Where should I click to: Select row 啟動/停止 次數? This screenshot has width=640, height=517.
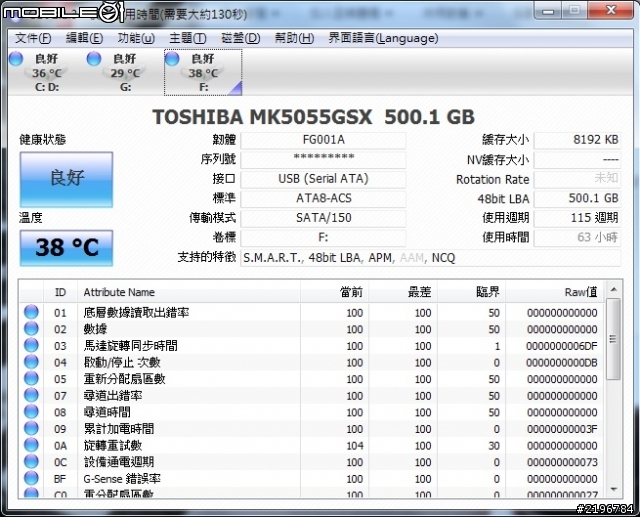(x=312, y=363)
